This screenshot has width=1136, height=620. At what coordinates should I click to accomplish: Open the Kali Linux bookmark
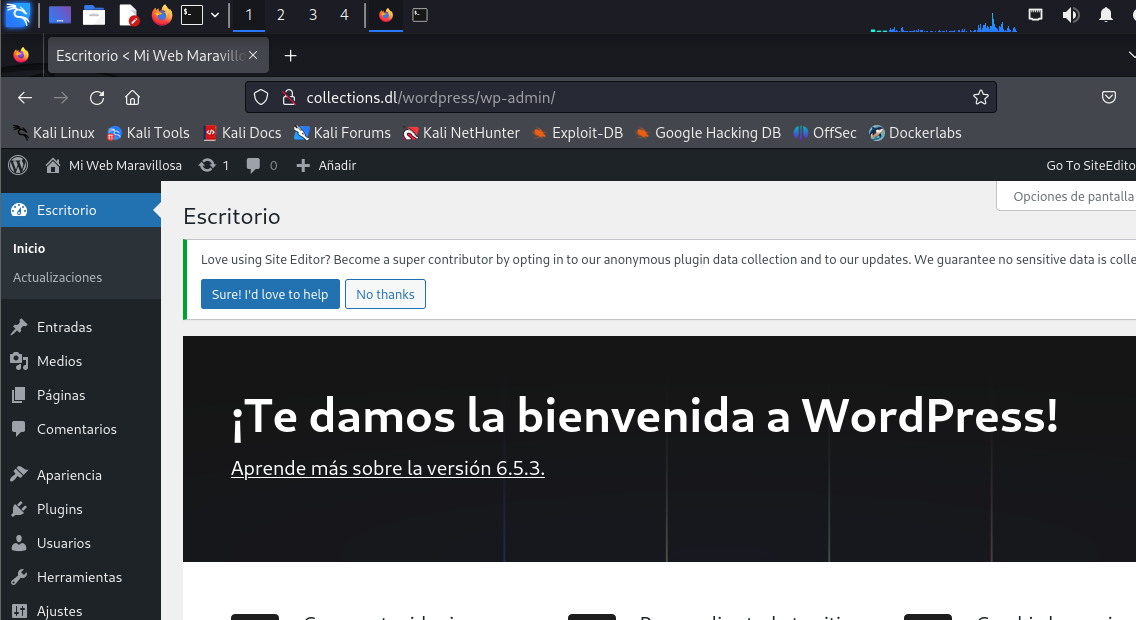[54, 133]
